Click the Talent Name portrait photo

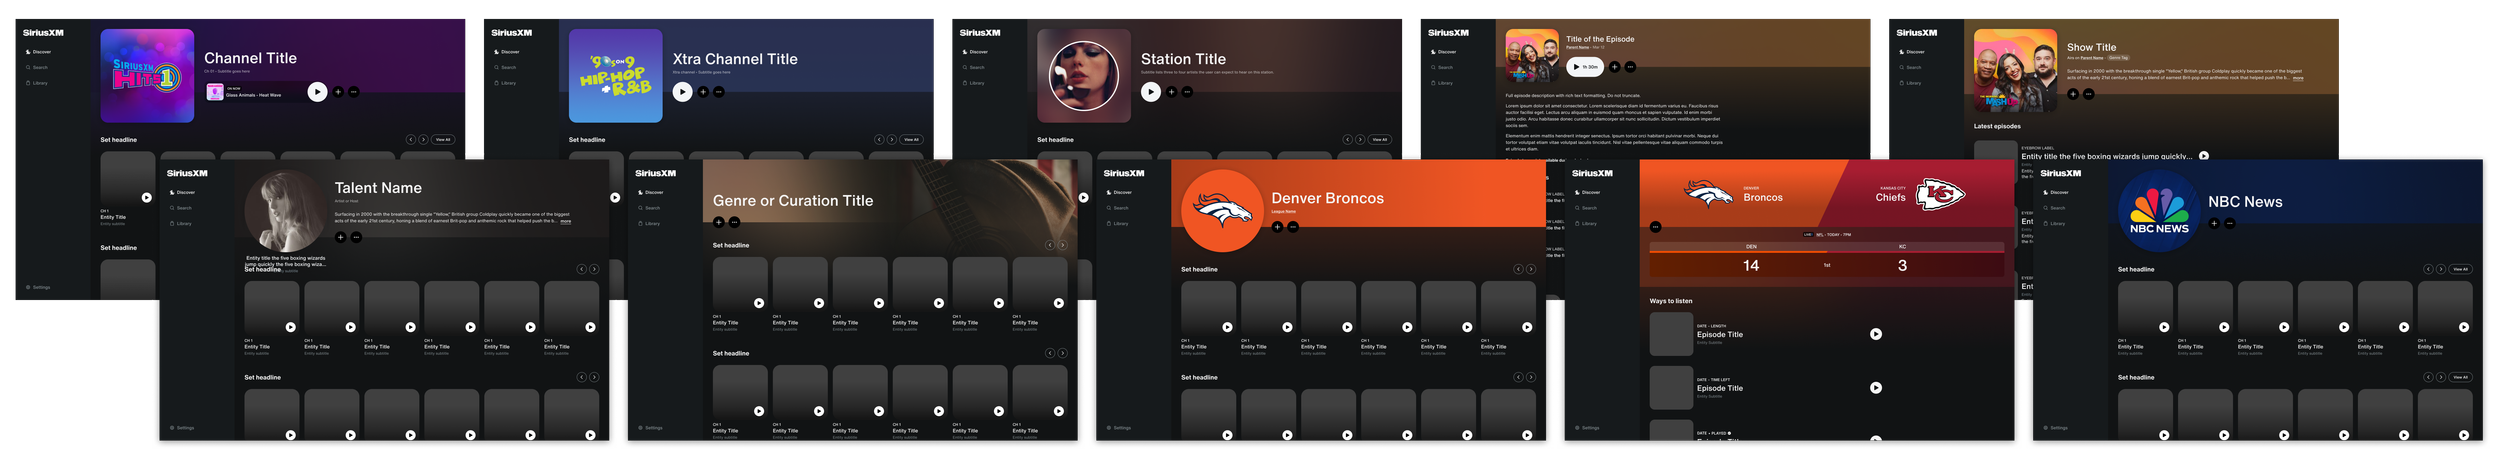(x=284, y=211)
